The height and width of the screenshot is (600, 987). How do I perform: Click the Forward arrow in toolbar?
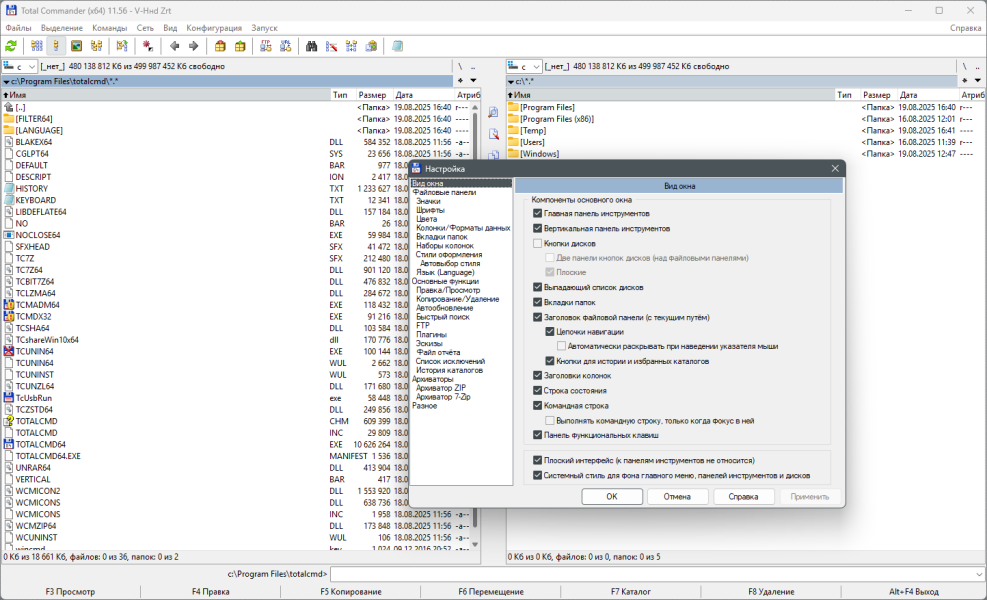[192, 46]
